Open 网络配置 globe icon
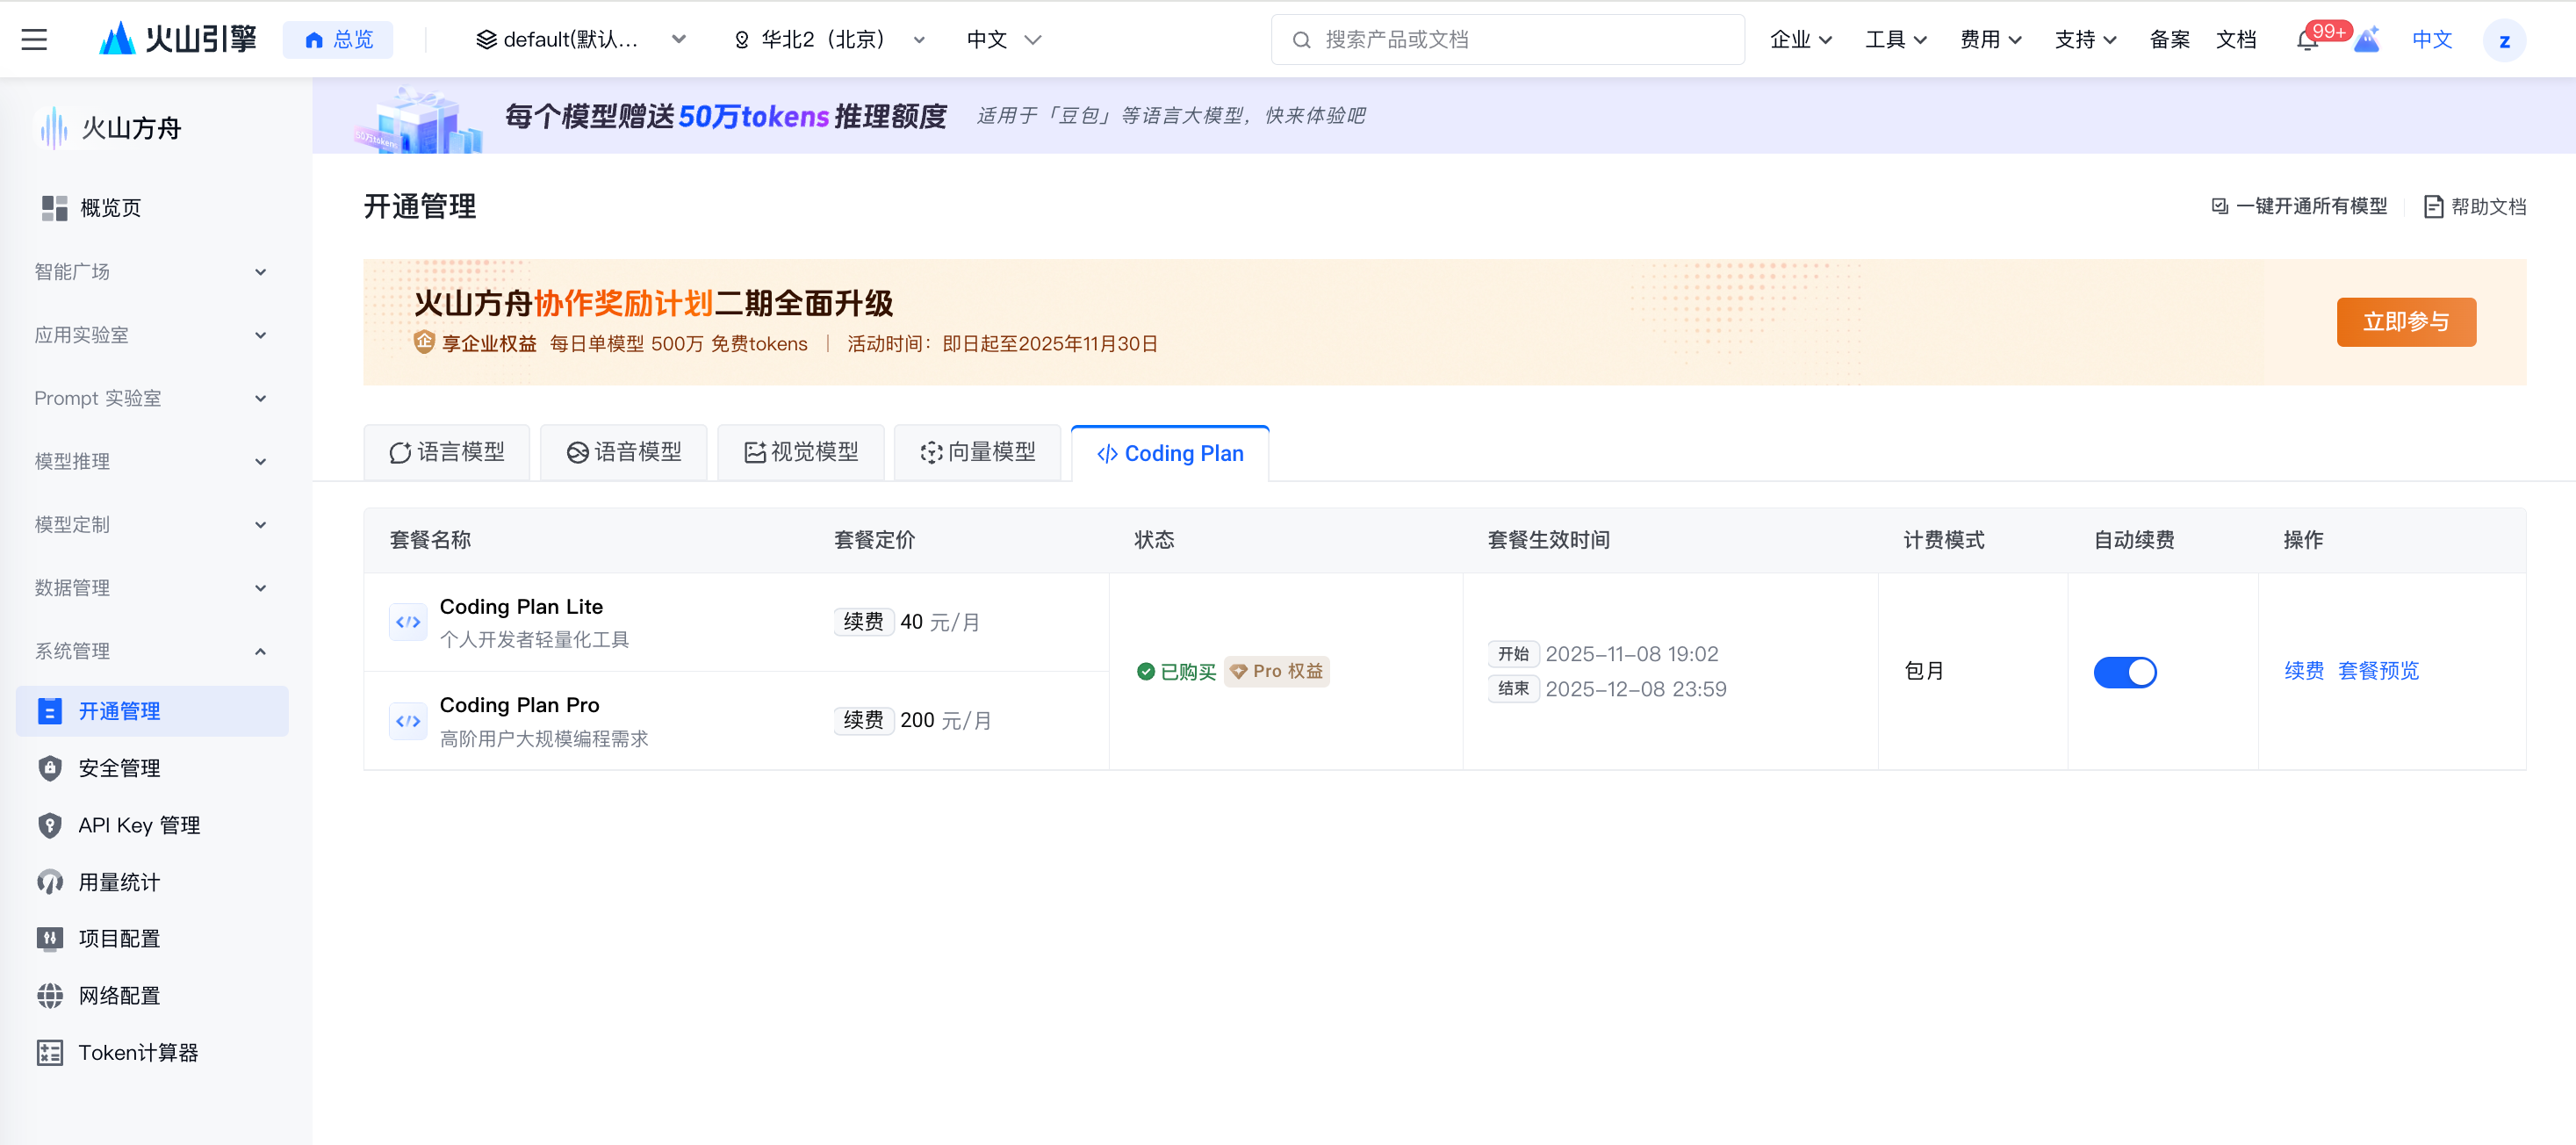 [50, 995]
